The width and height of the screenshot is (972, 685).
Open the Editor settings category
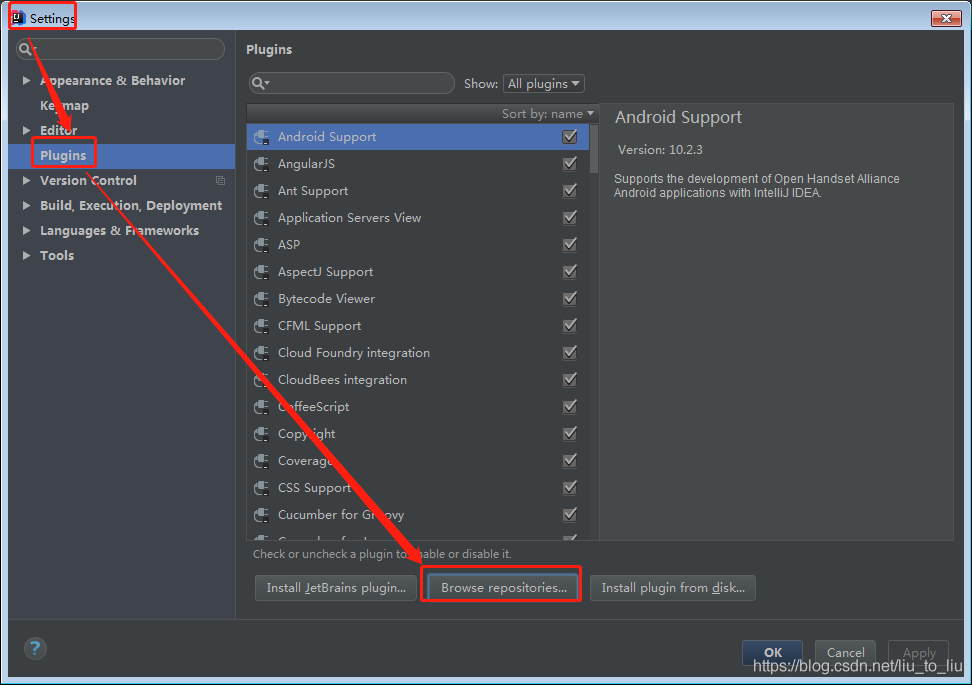pos(59,130)
